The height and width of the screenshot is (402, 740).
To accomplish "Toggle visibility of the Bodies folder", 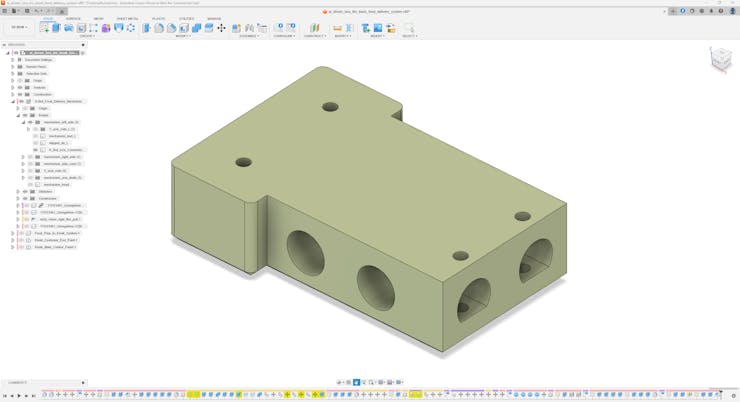I will 25,115.
